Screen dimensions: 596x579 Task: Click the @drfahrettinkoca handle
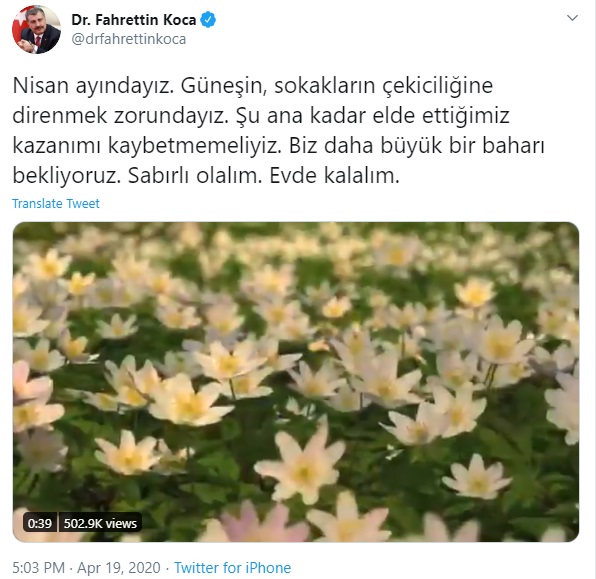point(129,39)
